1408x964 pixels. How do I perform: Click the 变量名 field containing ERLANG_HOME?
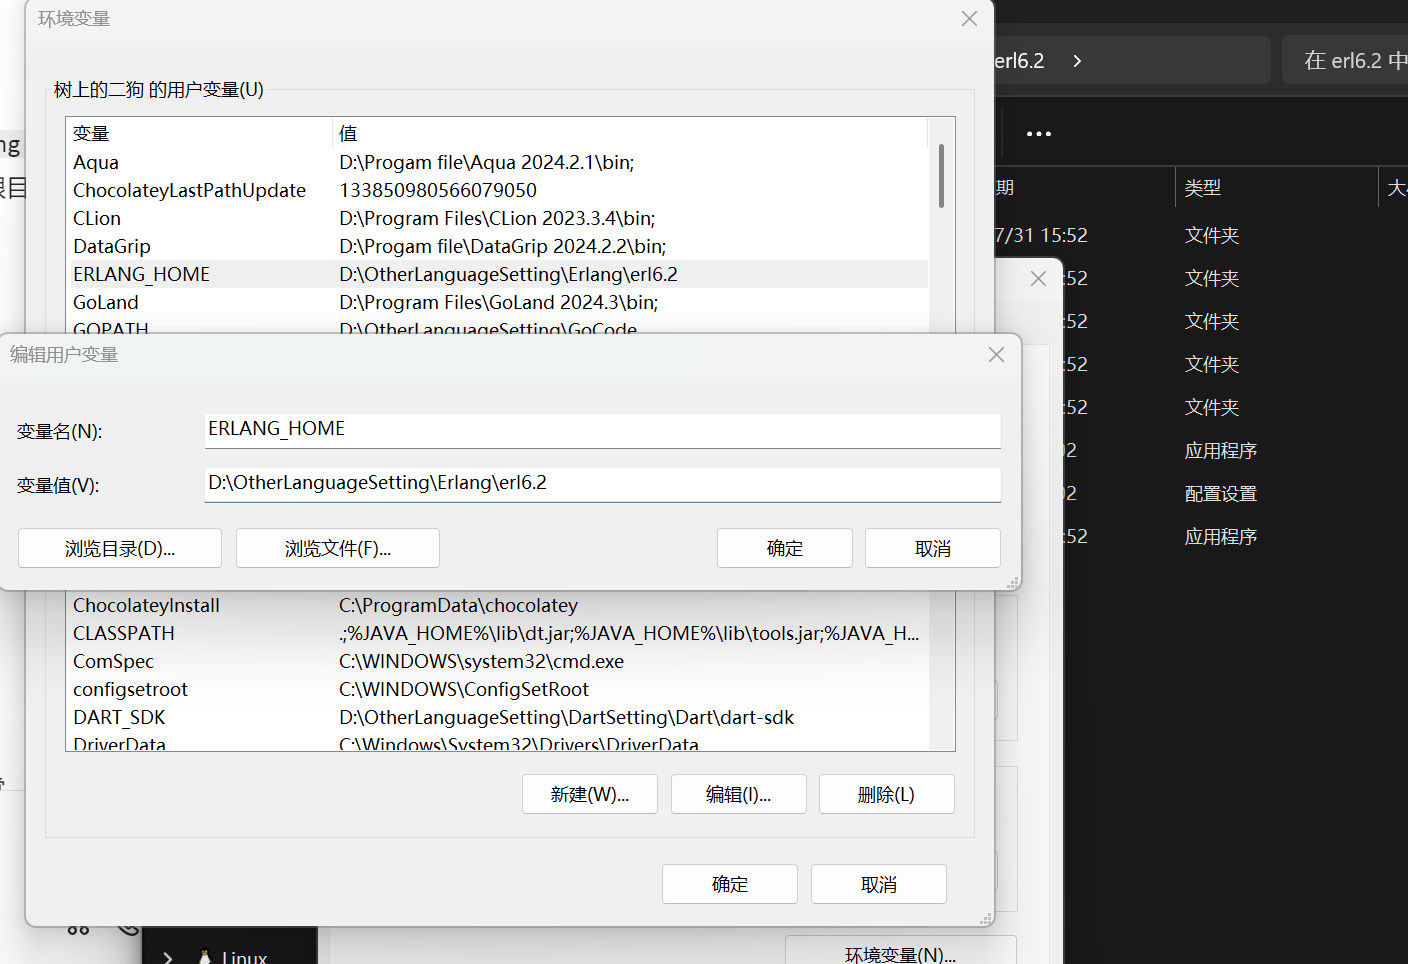[x=602, y=430]
